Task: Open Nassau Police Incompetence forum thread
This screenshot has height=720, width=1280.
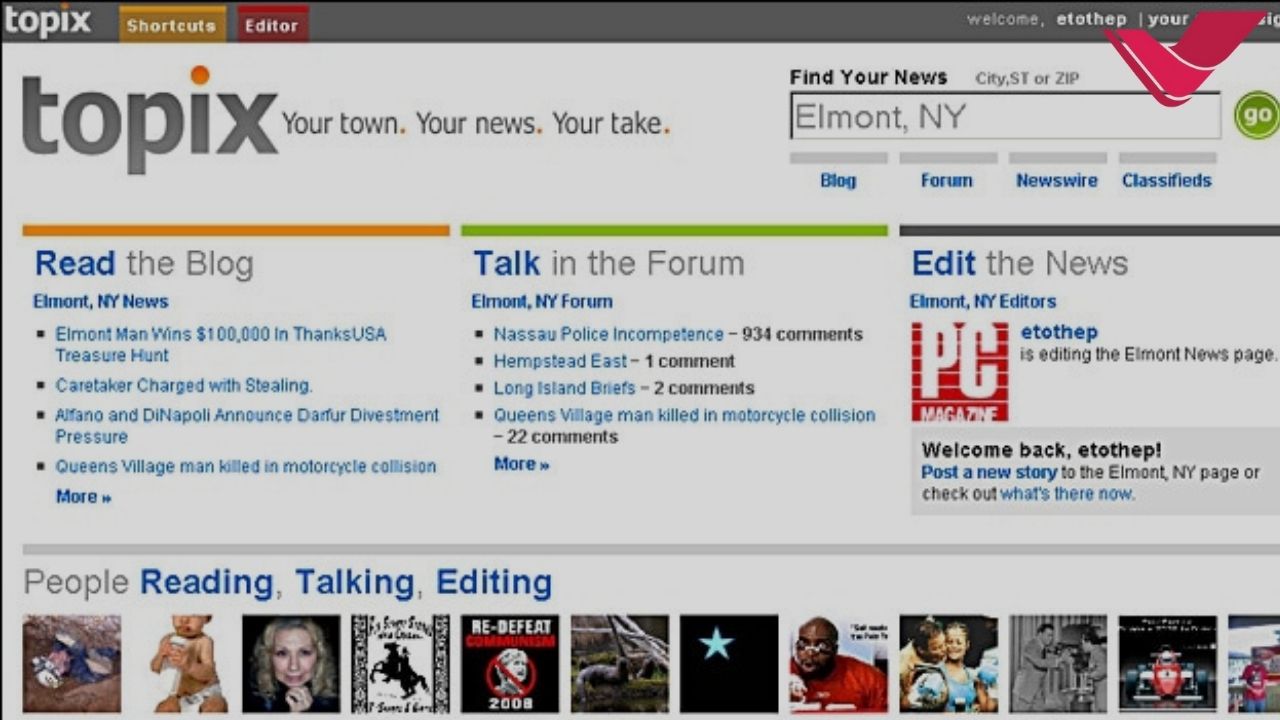Action: 608,334
